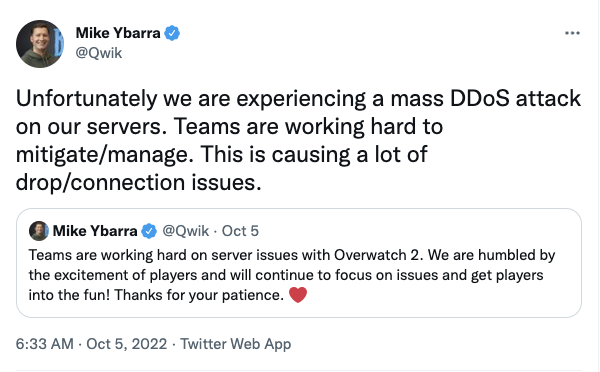Click the @Qwik handle in the quoted tweet

186,231
